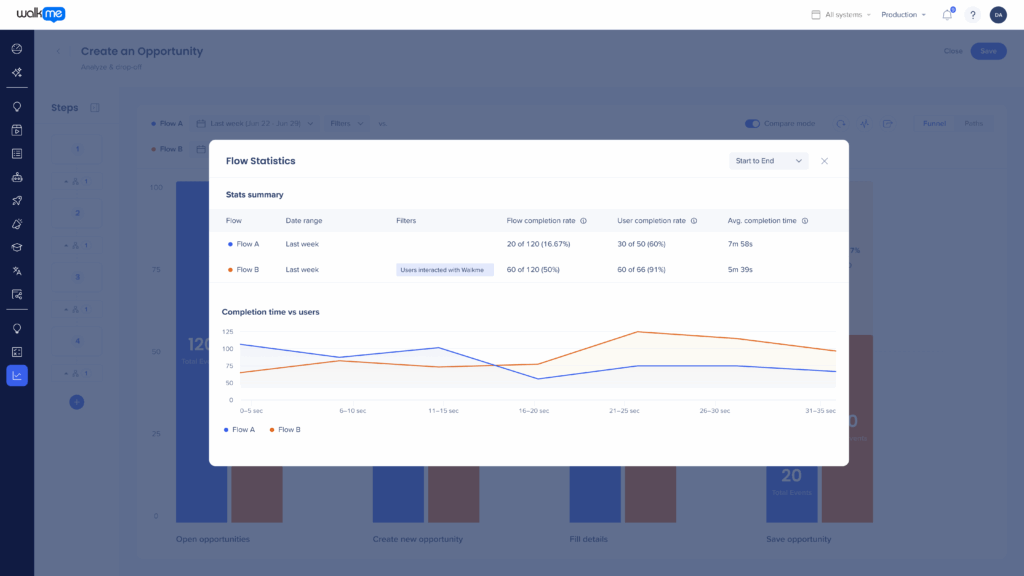Click the Completion time vs users heading
The height and width of the screenshot is (576, 1024).
click(270, 312)
